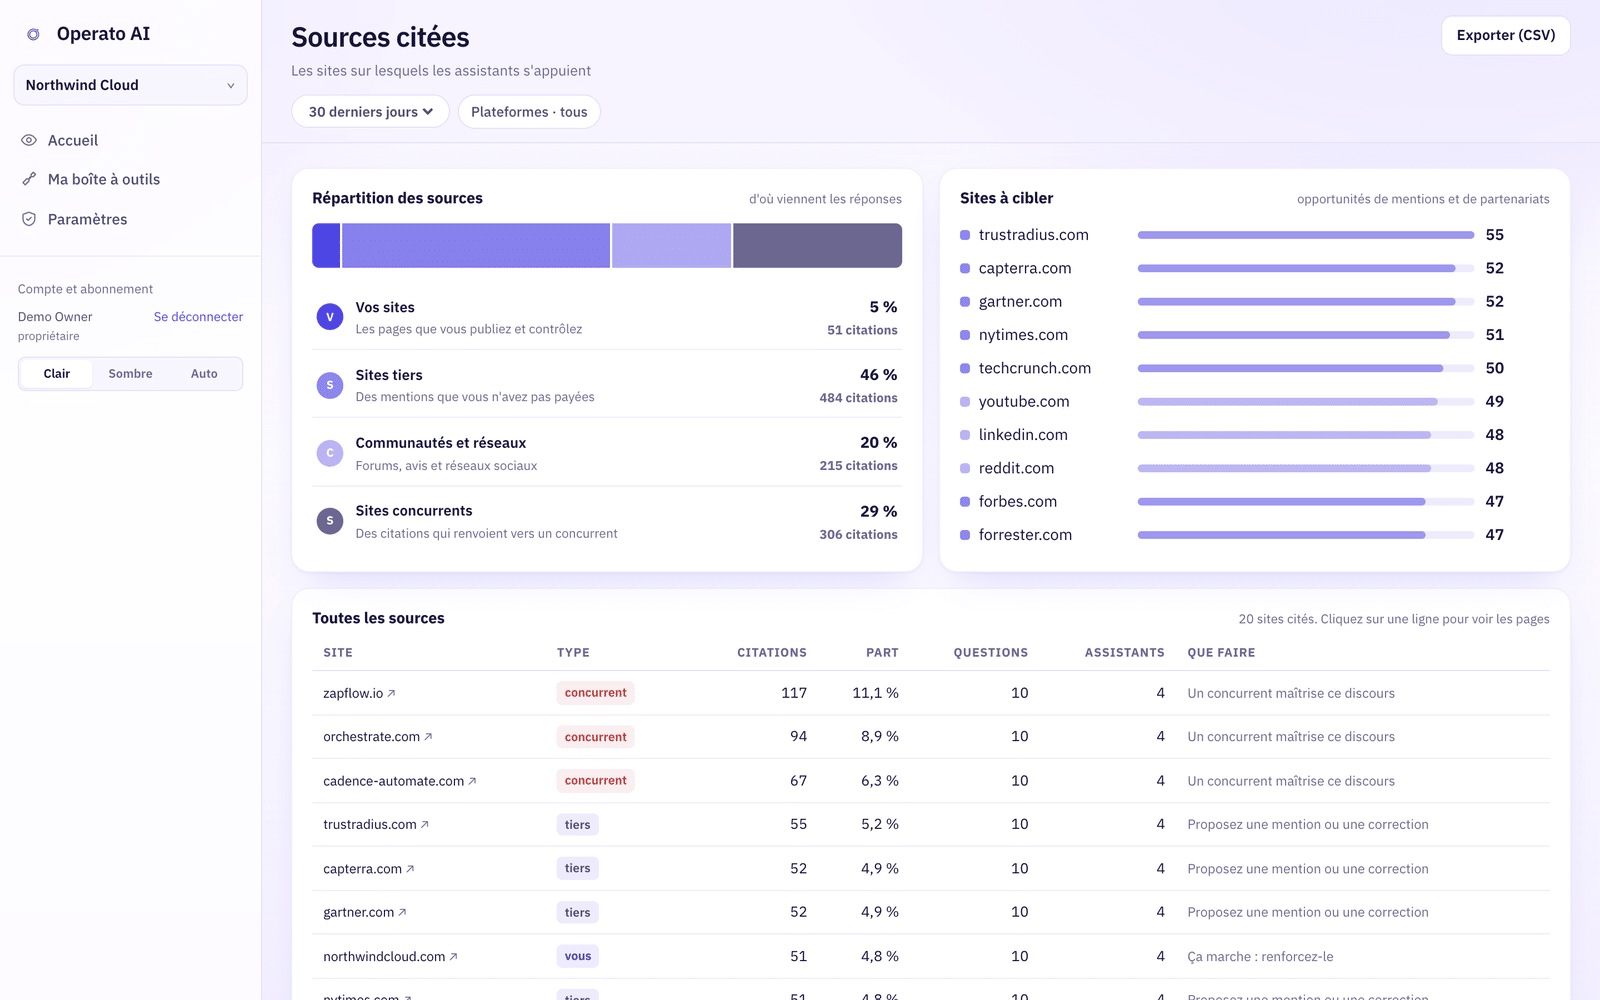Click the vous tag in northwindcloud.com row
Screen dimensions: 1600x1000
pyautogui.click(x=578, y=957)
